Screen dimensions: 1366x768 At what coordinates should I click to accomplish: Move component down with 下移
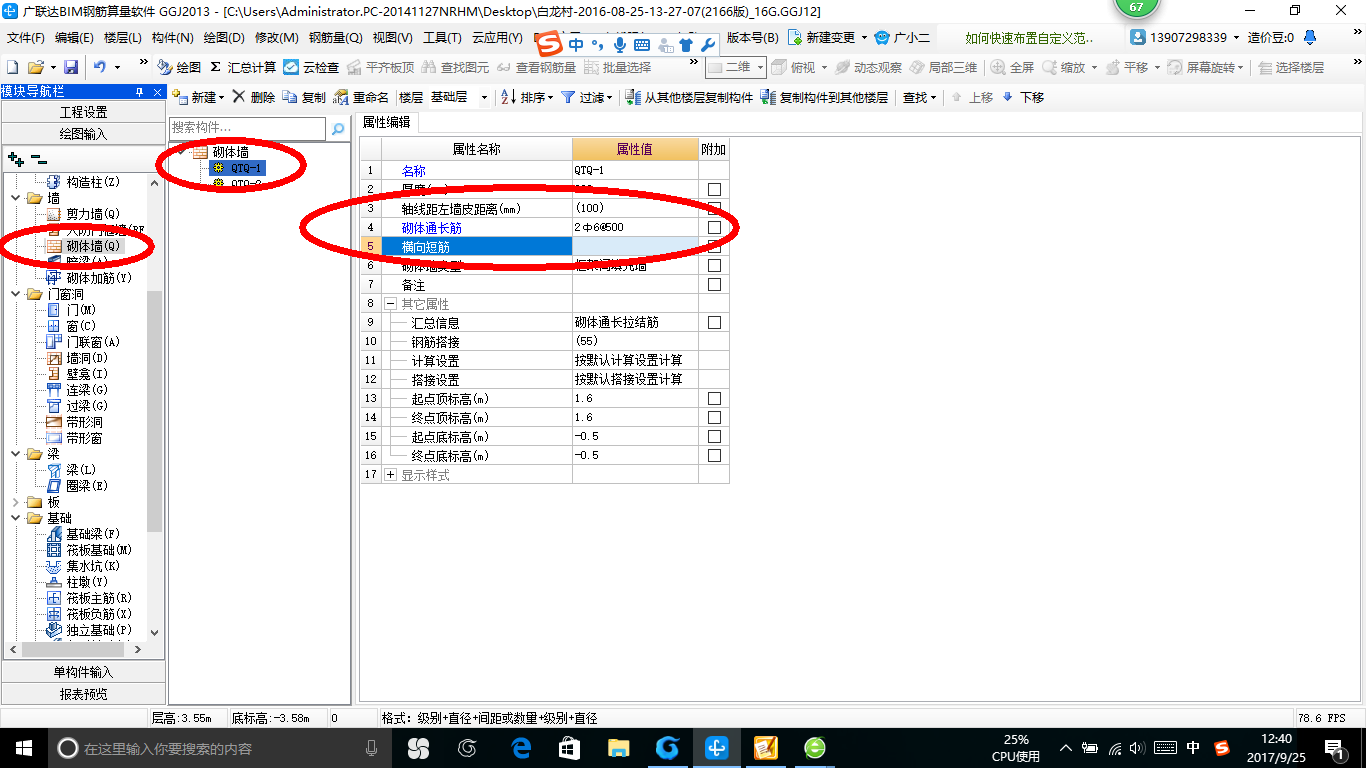tap(1023, 97)
